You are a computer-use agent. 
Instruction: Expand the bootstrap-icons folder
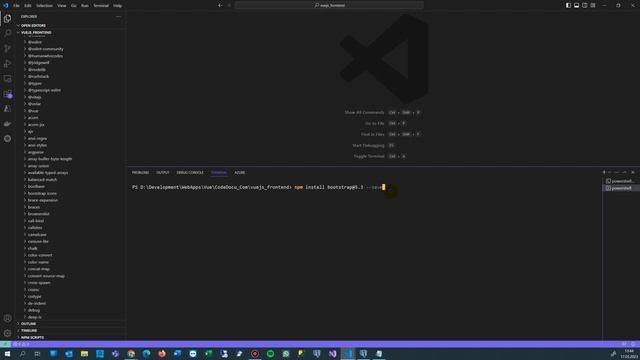coord(42,193)
